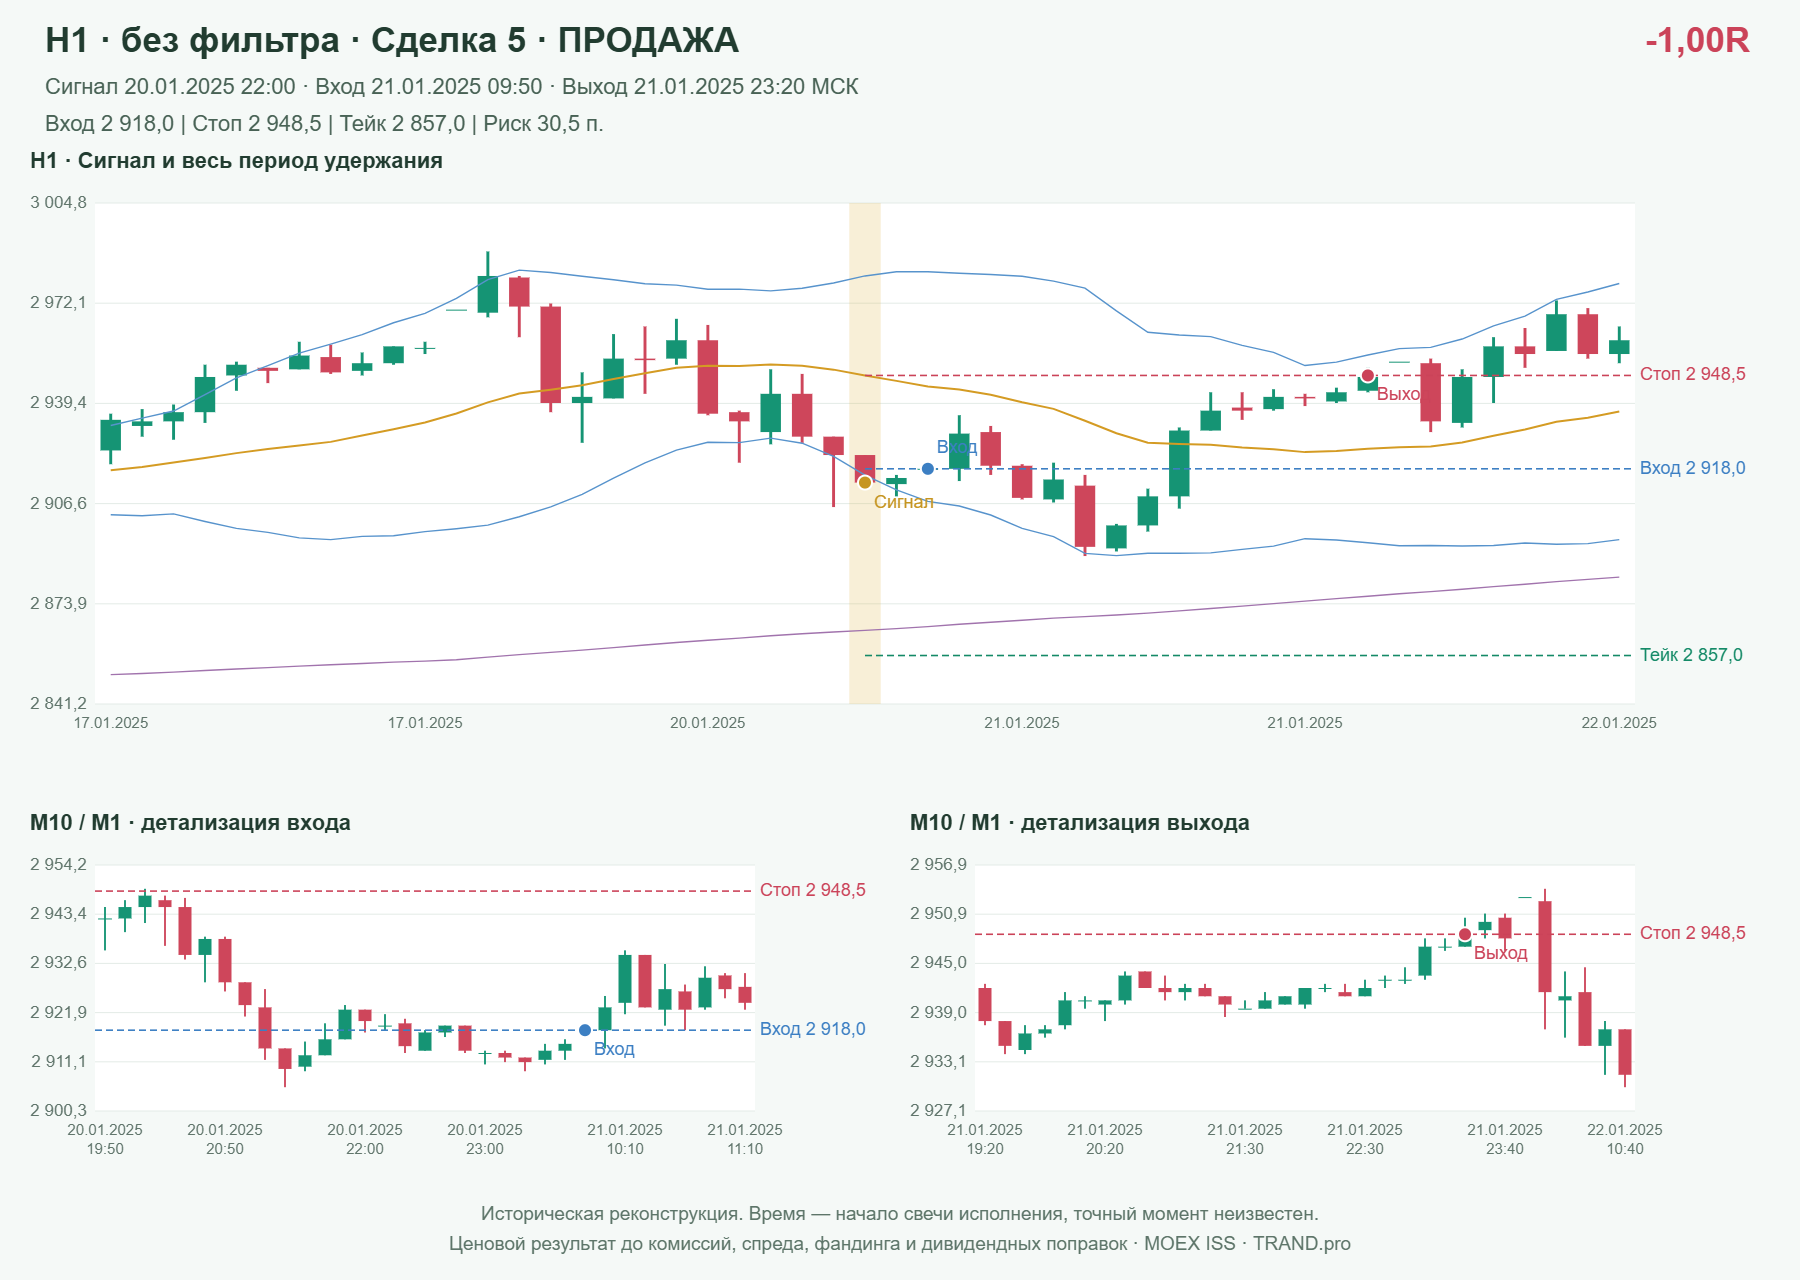Click 'Стоп 2 948,5' label in entry detail chart
The height and width of the screenshot is (1280, 1800).
[813, 890]
